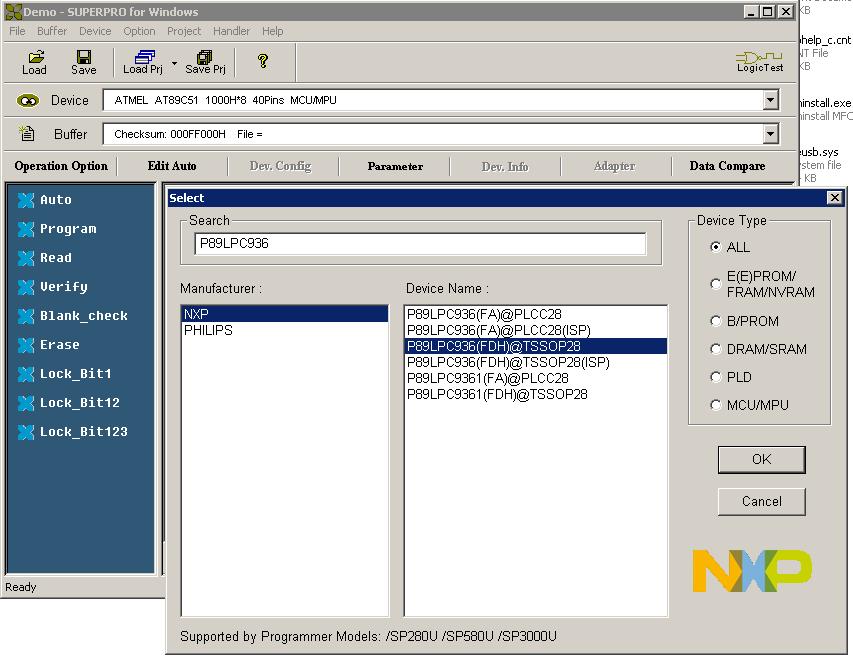
Task: Run the Verify operation
Action: [52, 287]
